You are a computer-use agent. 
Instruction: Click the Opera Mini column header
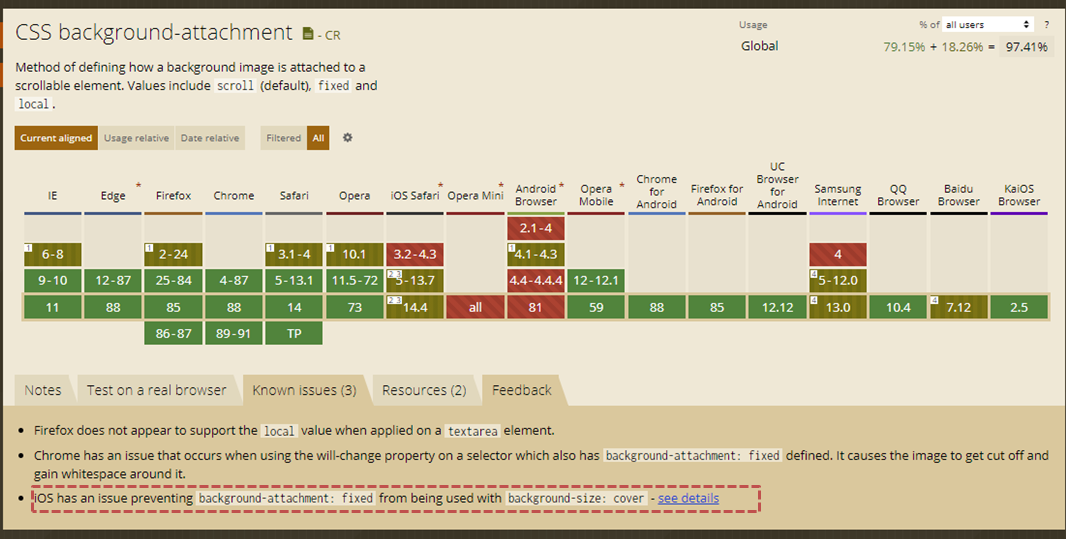(475, 196)
